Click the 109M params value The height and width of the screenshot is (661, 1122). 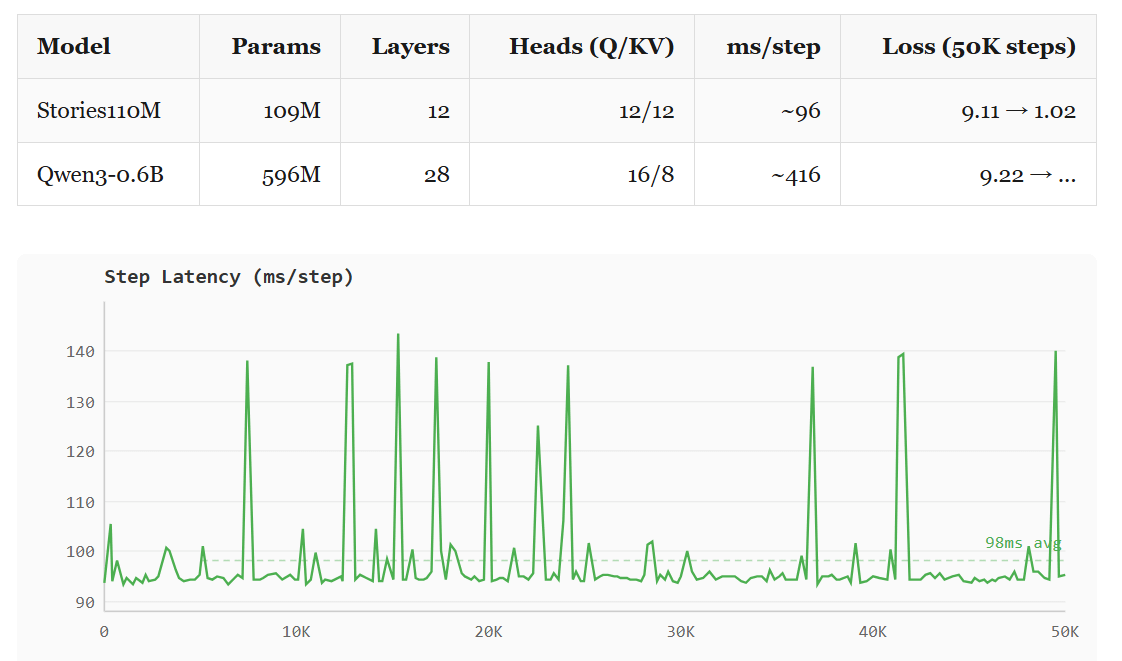pos(292,111)
